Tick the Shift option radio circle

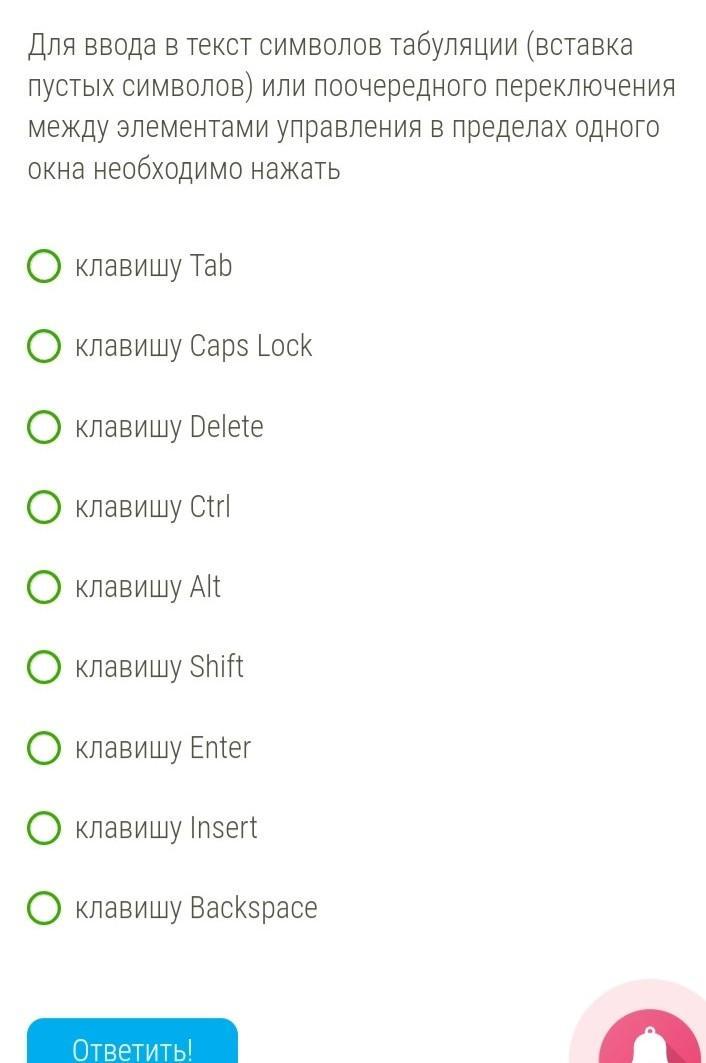click(43, 667)
